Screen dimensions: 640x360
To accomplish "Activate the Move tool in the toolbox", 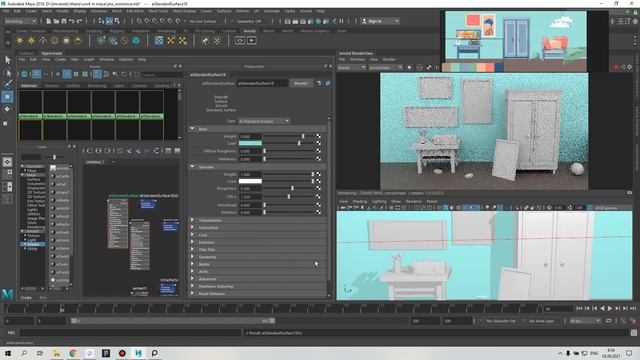I will coord(7,97).
